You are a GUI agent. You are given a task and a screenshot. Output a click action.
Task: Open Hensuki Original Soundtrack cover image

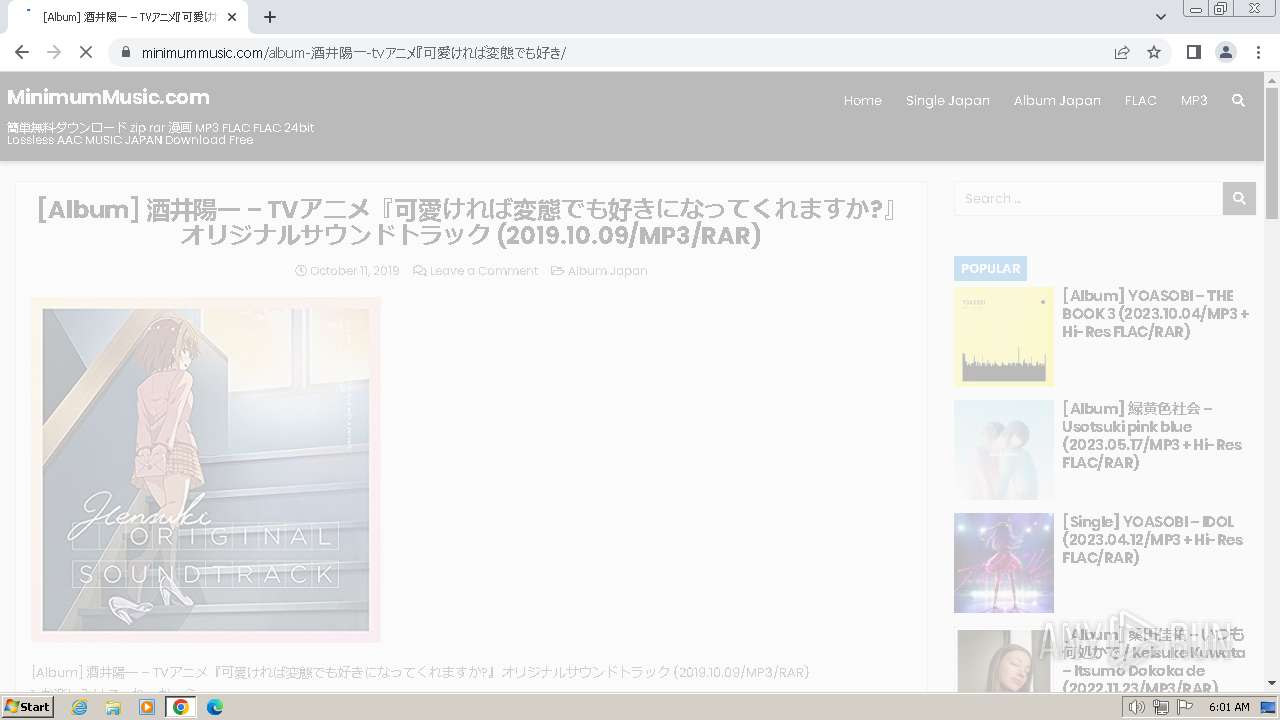[206, 469]
